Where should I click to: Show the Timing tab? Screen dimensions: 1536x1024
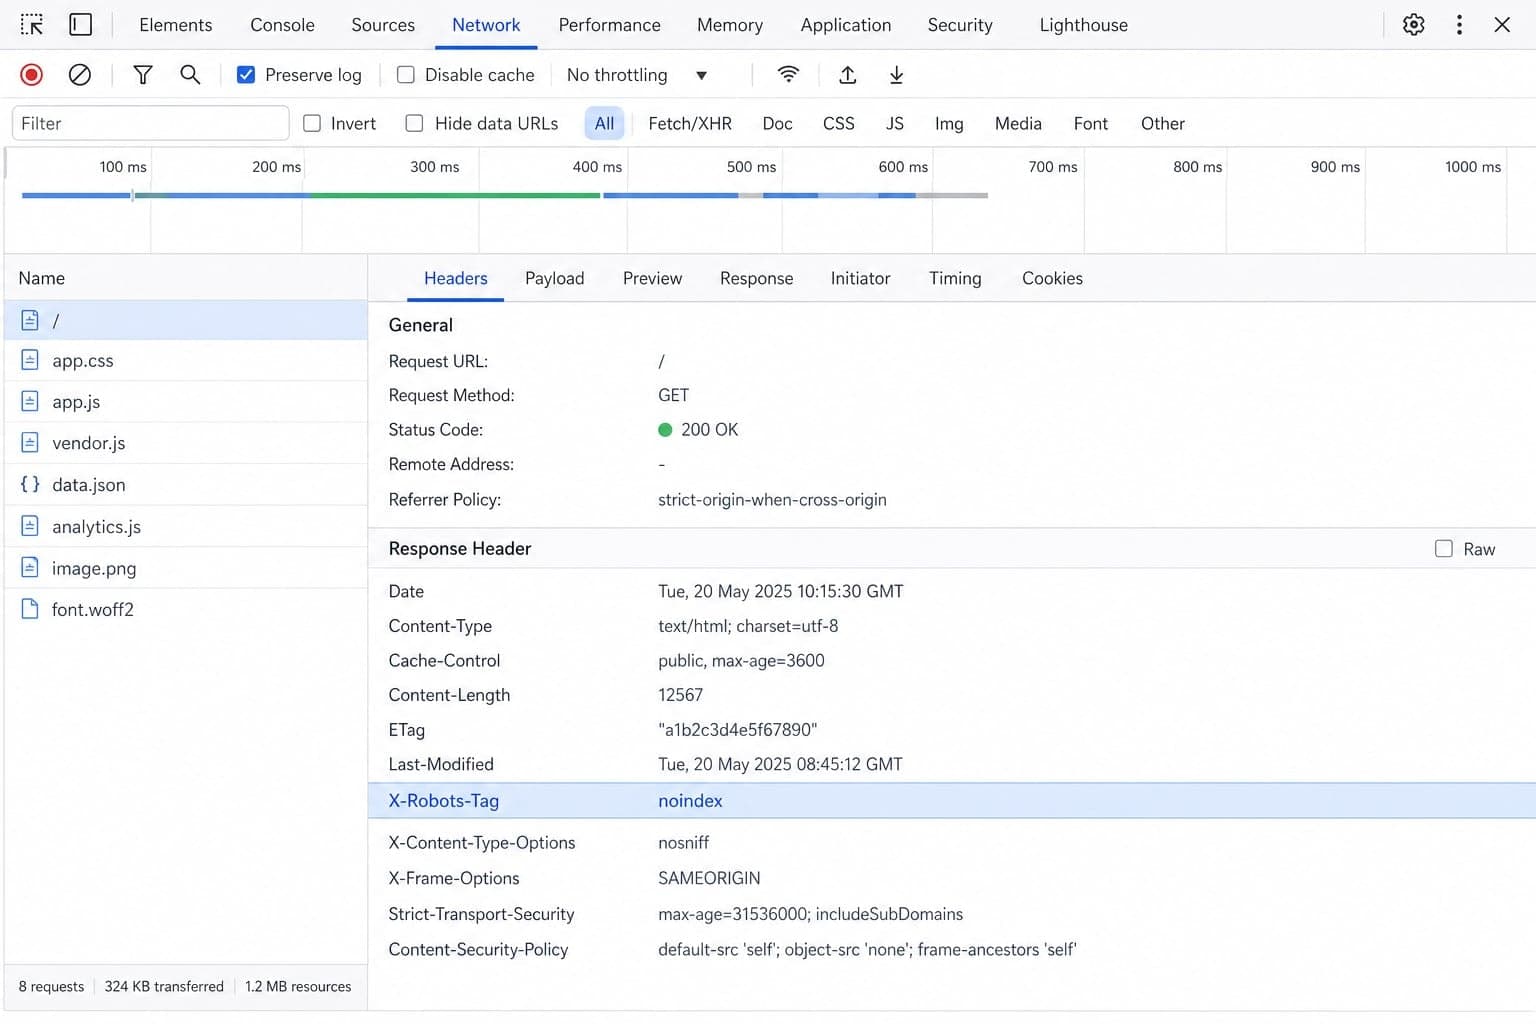[955, 279]
